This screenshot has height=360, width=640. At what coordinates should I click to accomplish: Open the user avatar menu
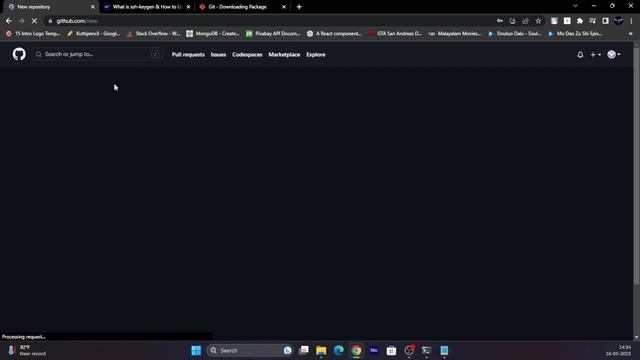coord(613,54)
